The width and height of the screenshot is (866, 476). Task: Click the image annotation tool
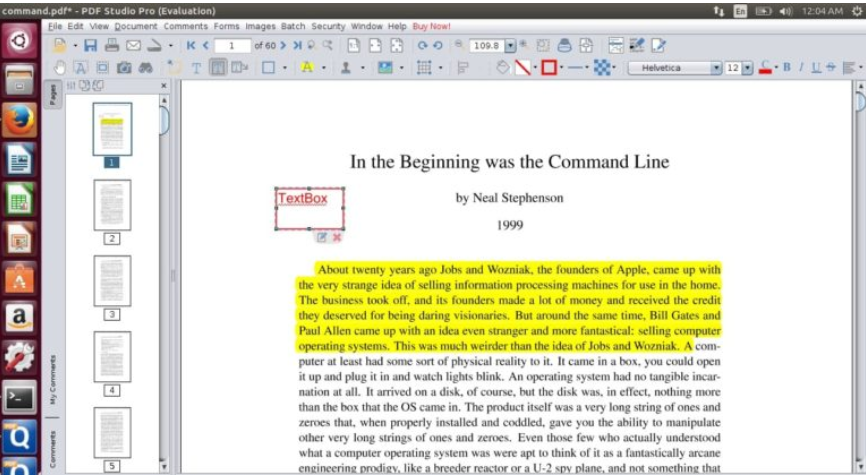pyautogui.click(x=385, y=68)
